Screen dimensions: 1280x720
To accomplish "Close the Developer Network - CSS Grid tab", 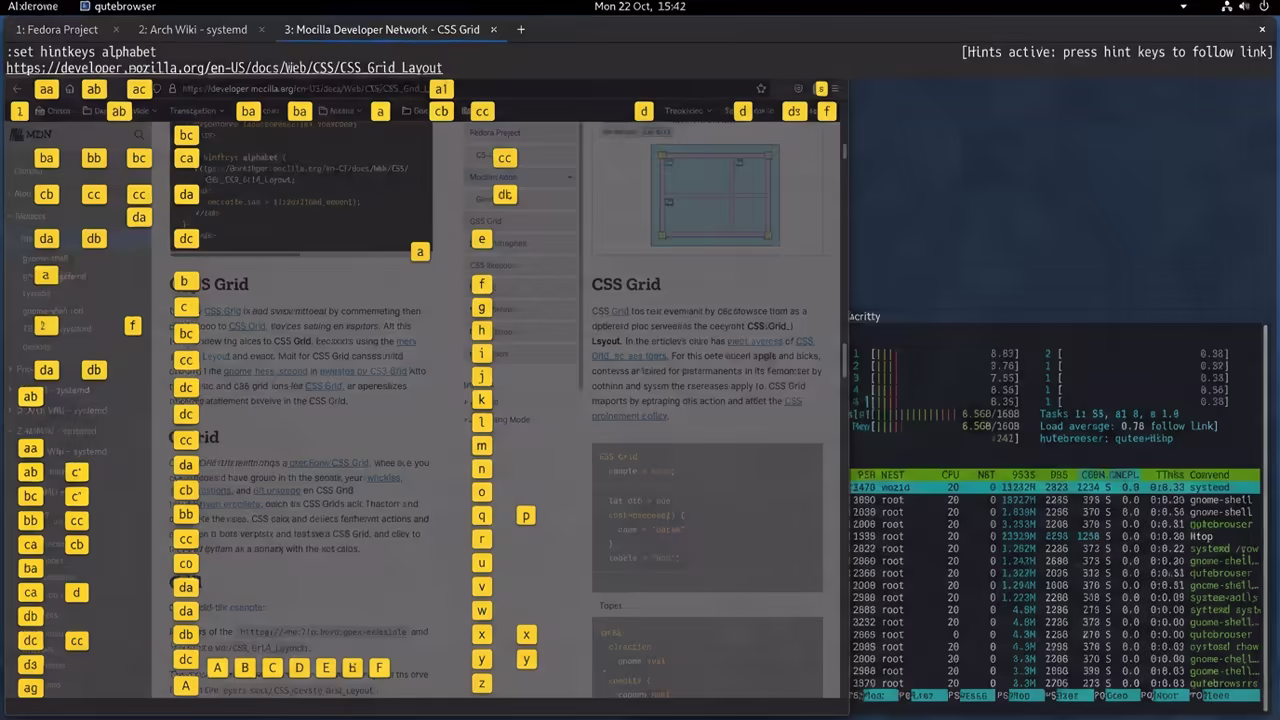I will 493,29.
